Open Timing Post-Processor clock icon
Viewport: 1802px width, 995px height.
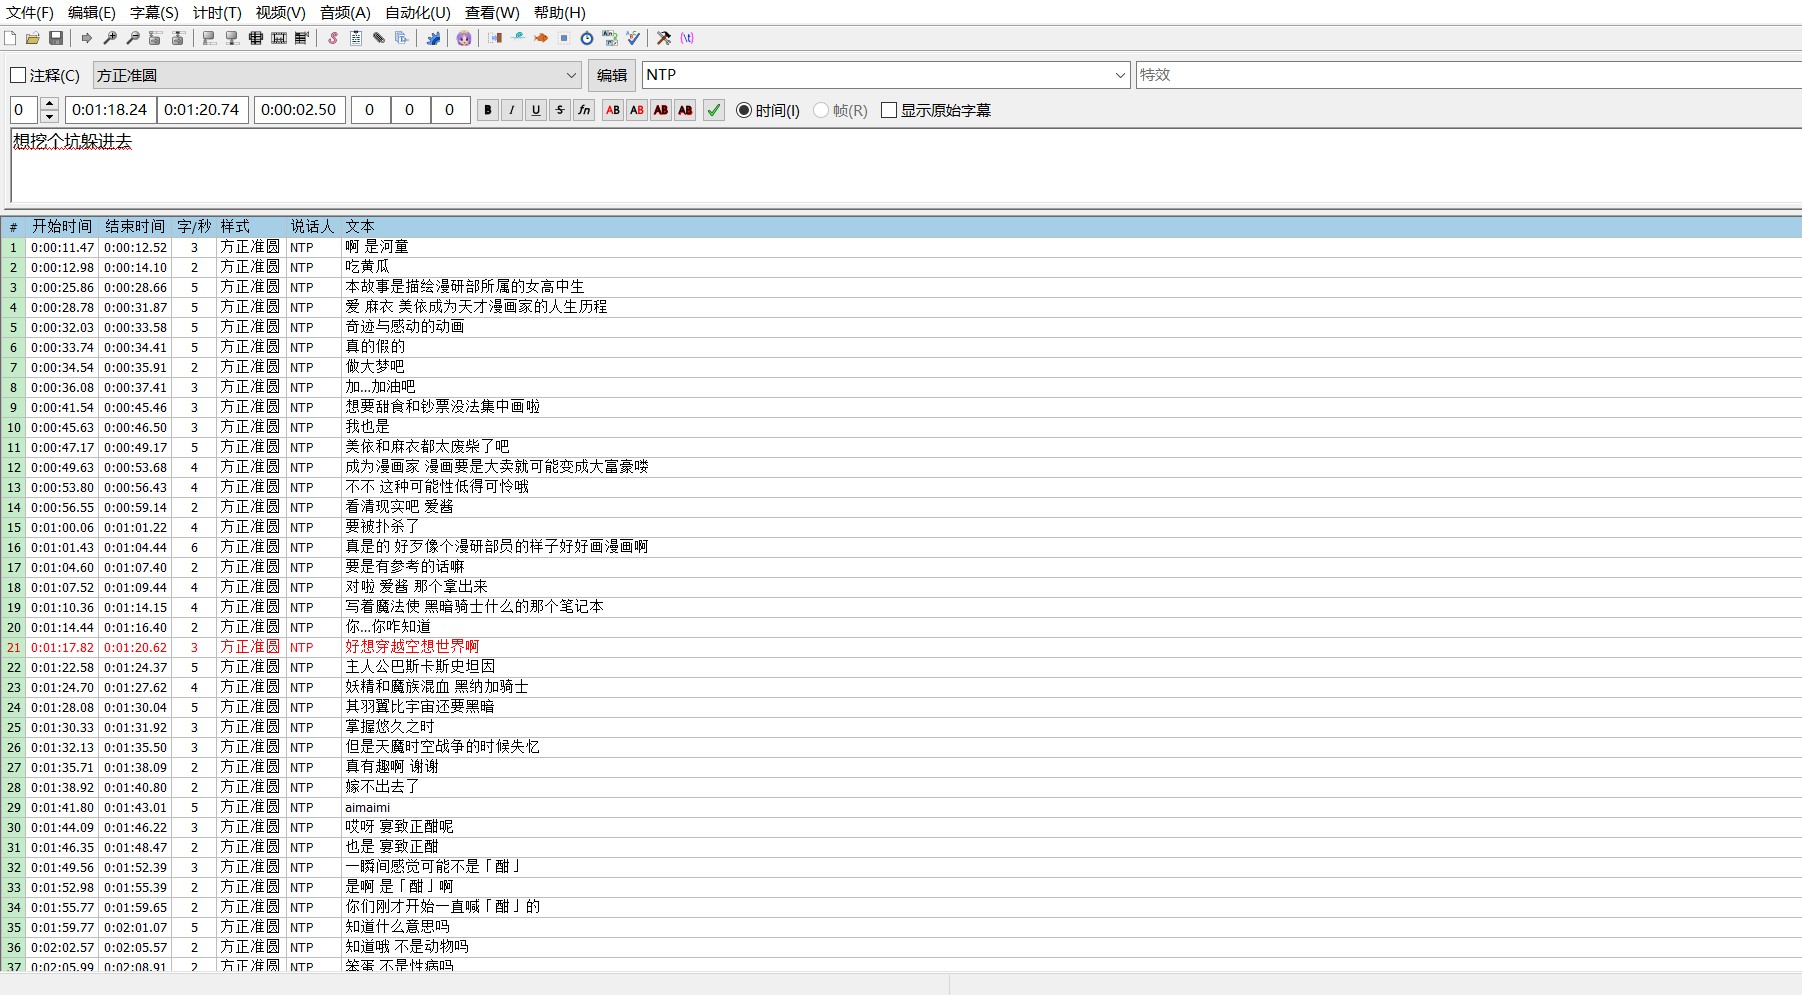coord(587,38)
